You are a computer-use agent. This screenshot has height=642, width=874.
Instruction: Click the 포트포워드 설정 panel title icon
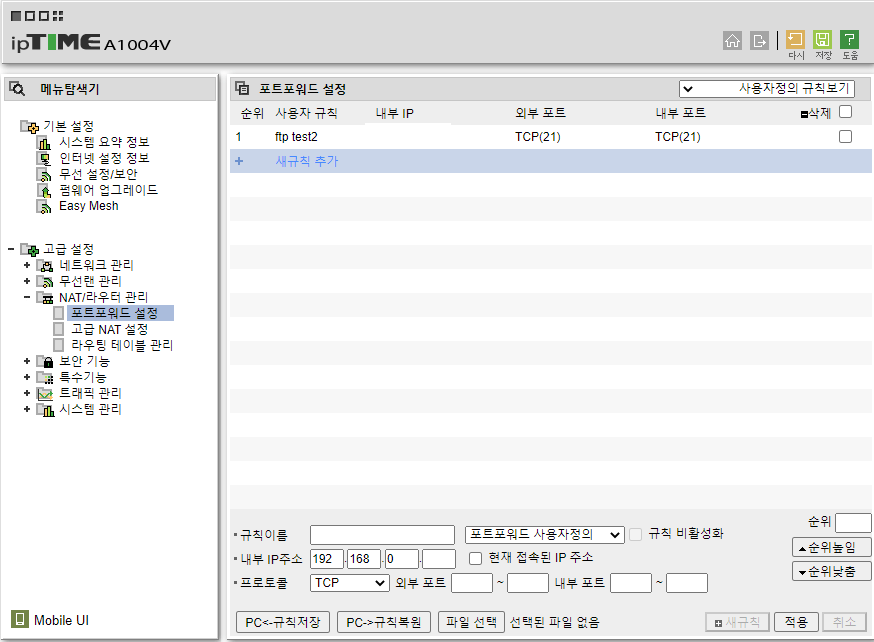[242, 88]
